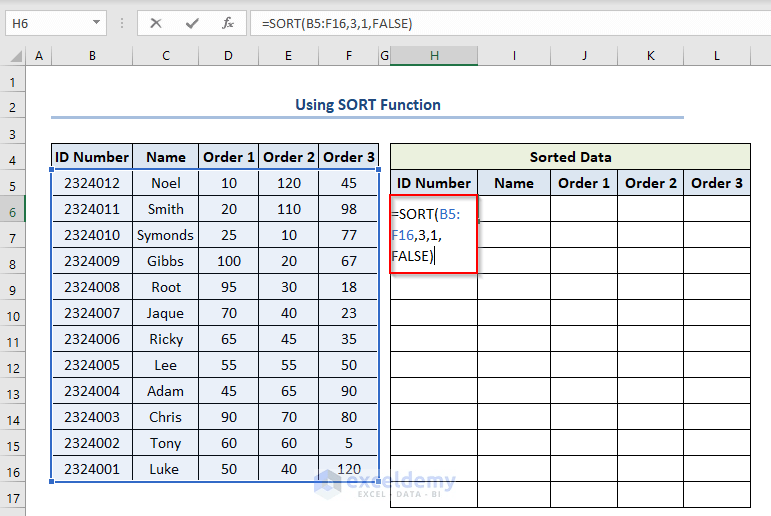Select cell with ID 2324005
This screenshot has height=516, width=771.
pyautogui.click(x=92, y=365)
